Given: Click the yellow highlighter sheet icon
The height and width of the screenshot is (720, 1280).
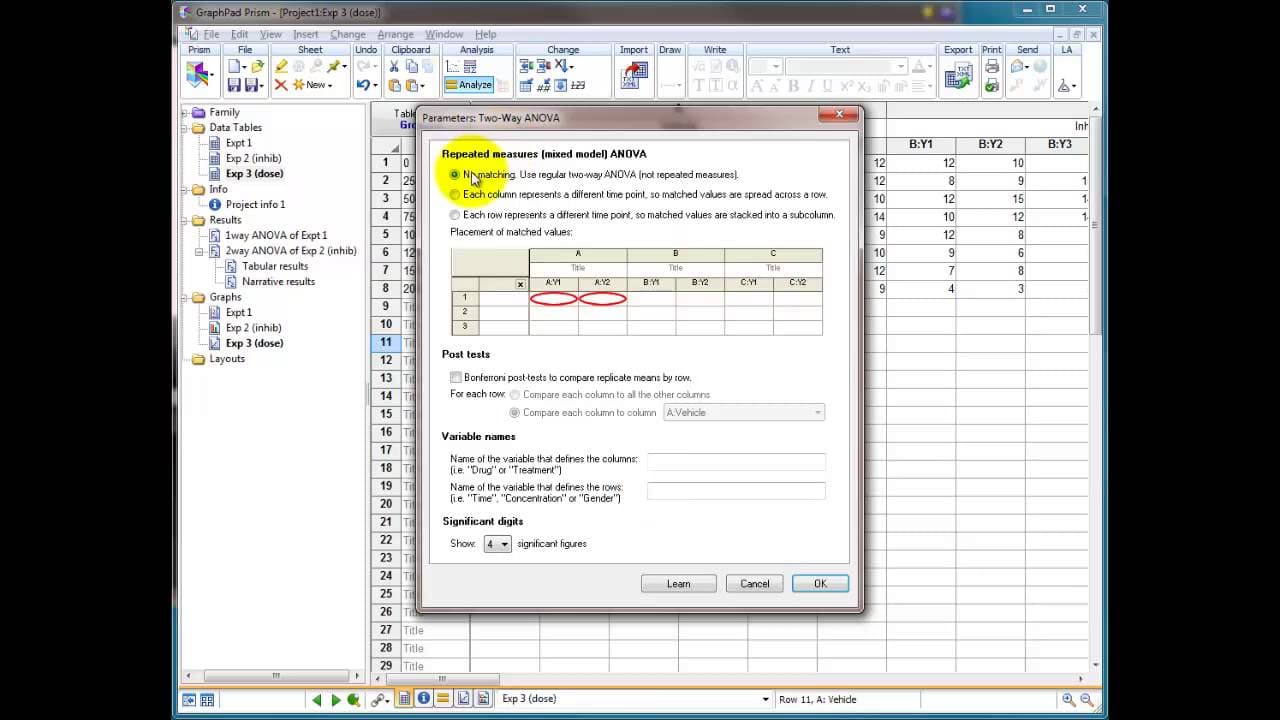Looking at the screenshot, I should pyautogui.click(x=281, y=66).
